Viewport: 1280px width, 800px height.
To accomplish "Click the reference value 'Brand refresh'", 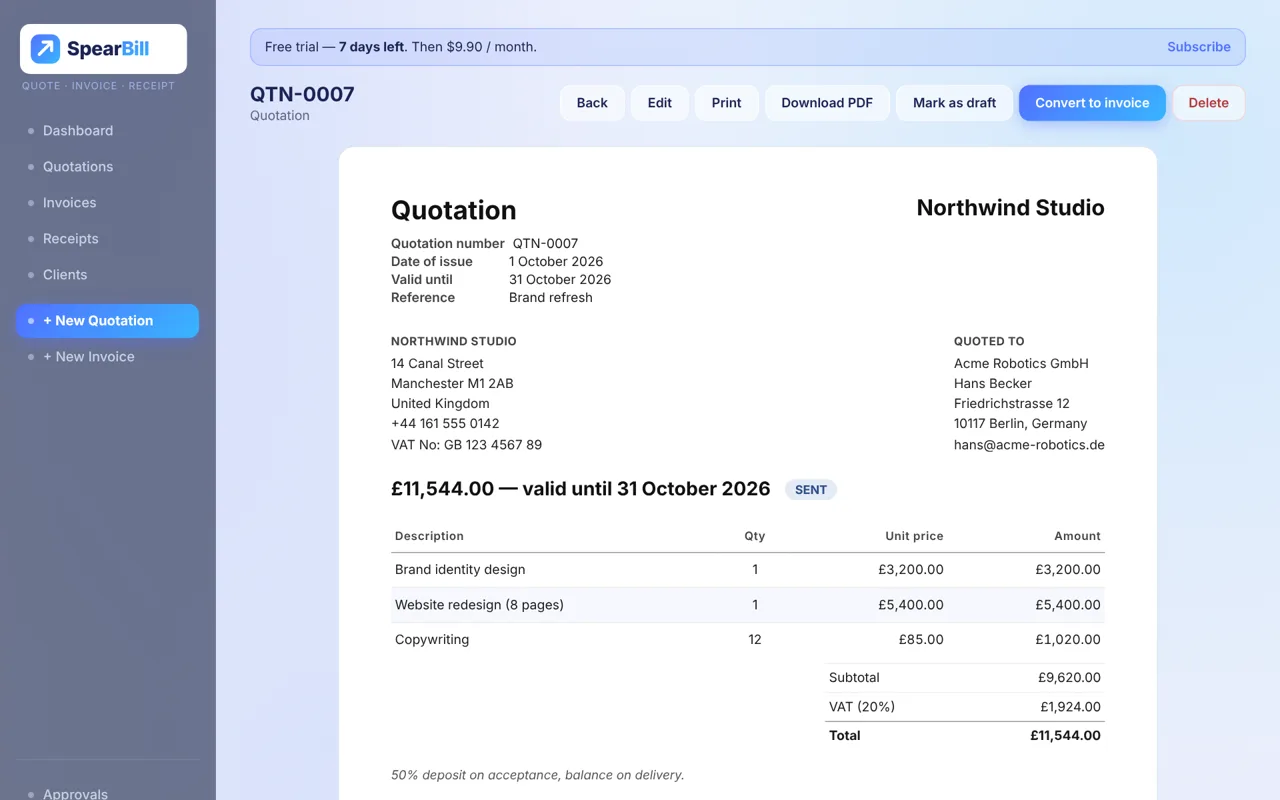I will click(x=551, y=298).
